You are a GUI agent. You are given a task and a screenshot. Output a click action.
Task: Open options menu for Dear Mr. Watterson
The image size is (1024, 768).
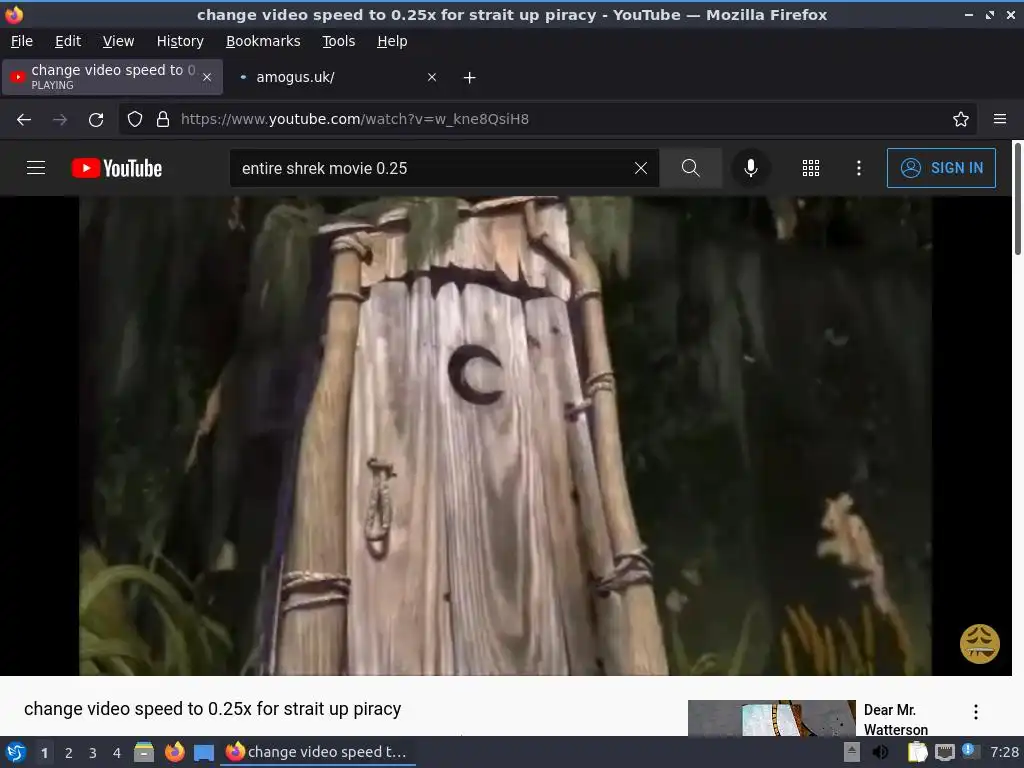click(976, 712)
